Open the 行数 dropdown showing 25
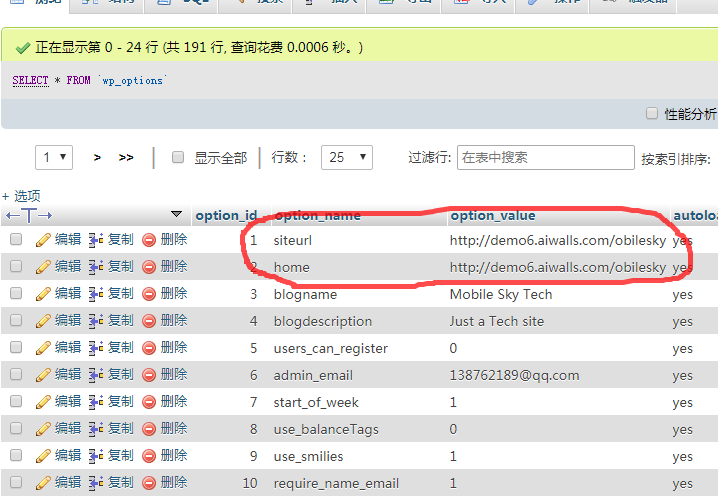The height and width of the screenshot is (501, 718). (x=346, y=157)
